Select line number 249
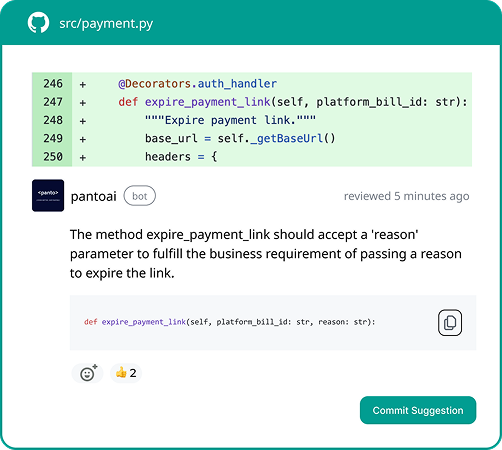The height and width of the screenshot is (450, 502). (x=53, y=138)
